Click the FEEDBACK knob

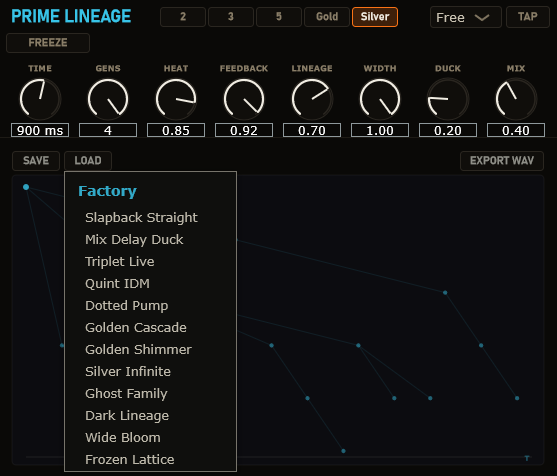[x=244, y=99]
